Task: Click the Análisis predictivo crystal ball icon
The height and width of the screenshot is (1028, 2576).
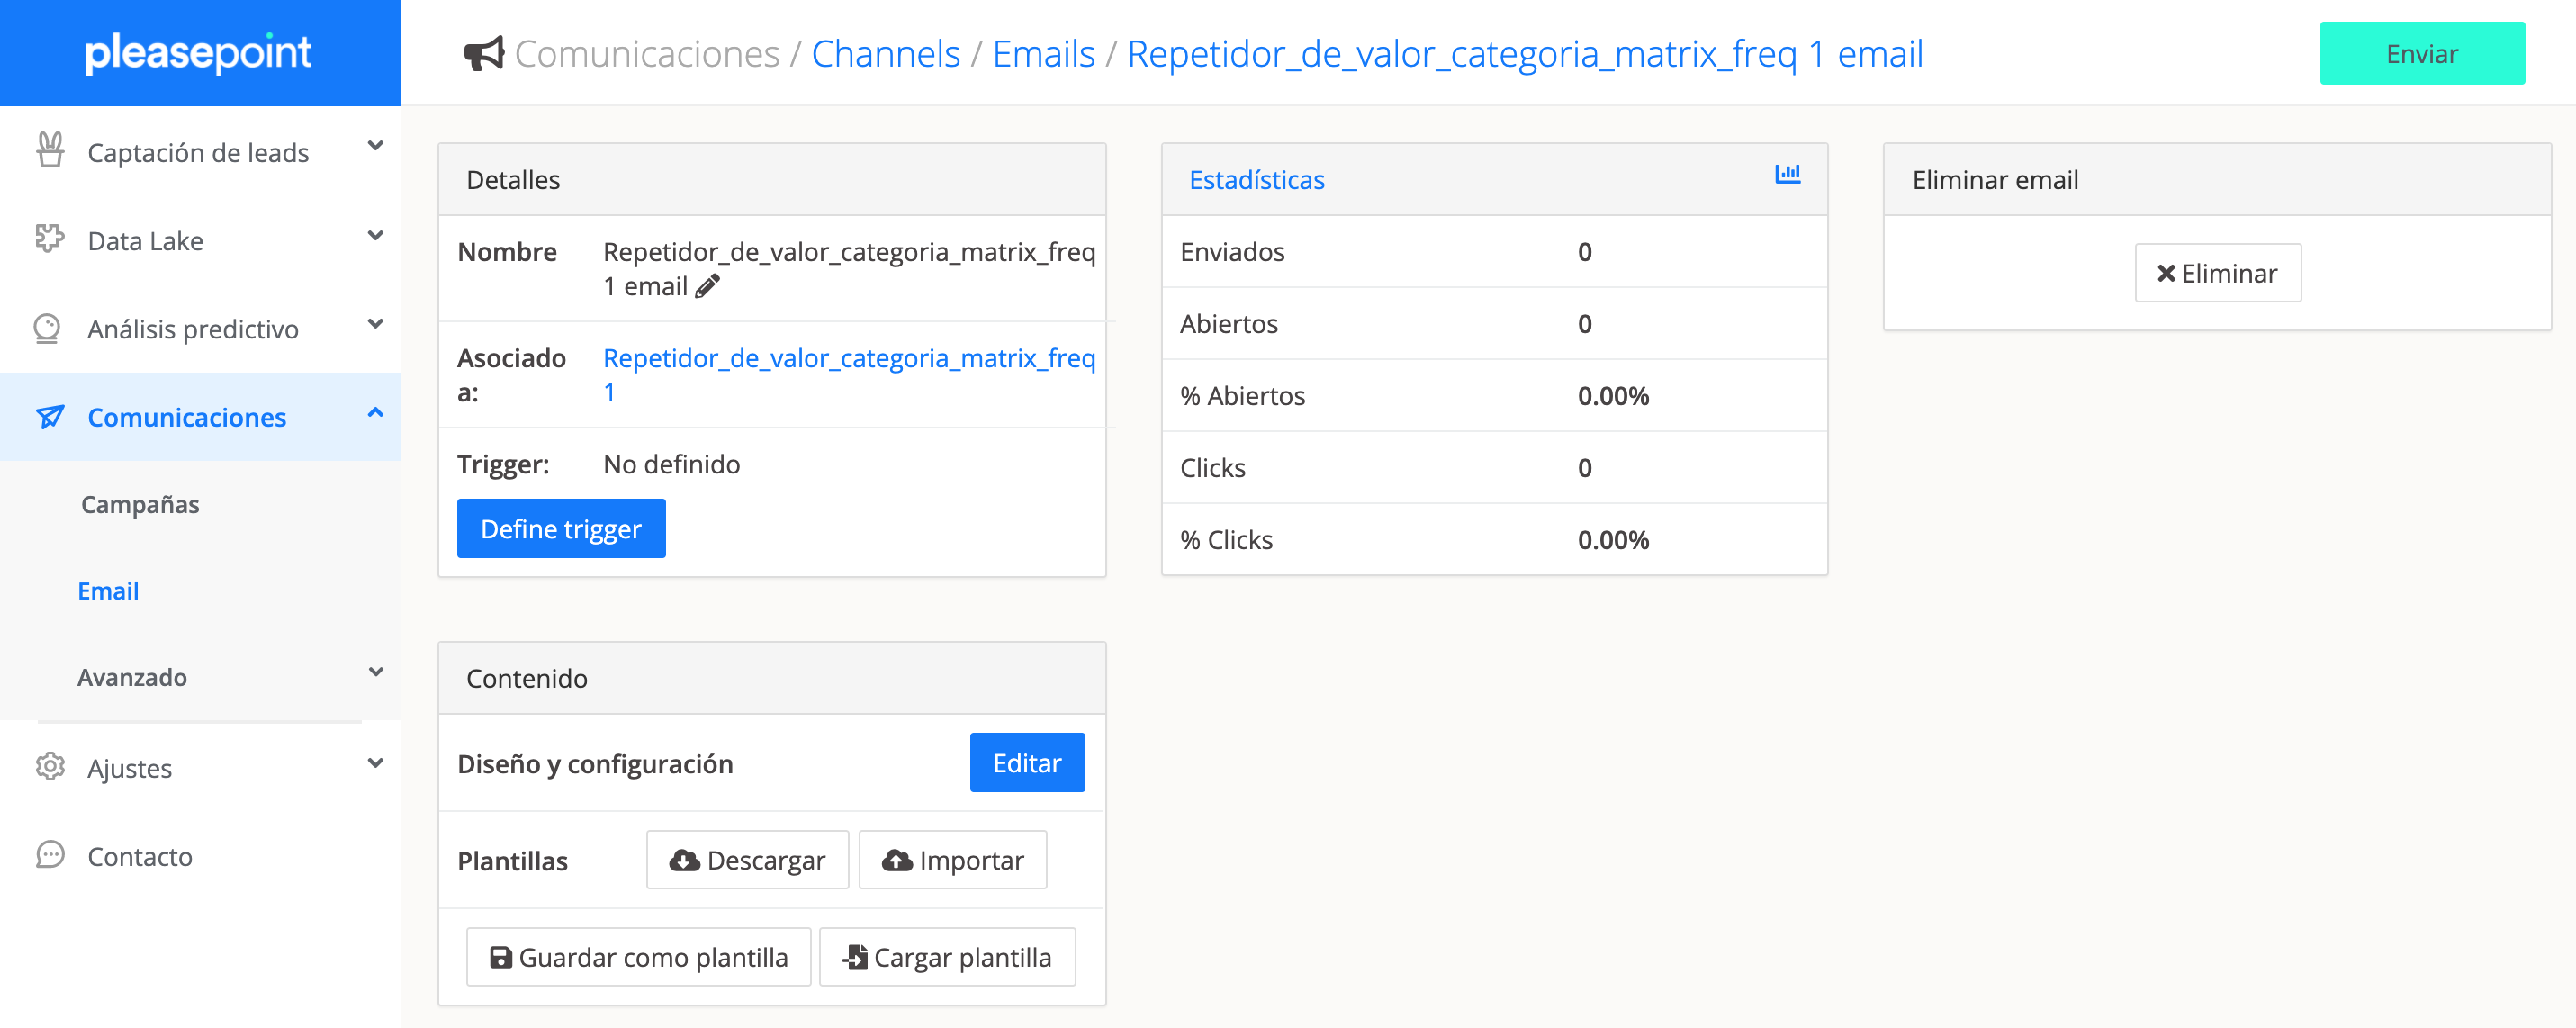Action: tap(48, 328)
